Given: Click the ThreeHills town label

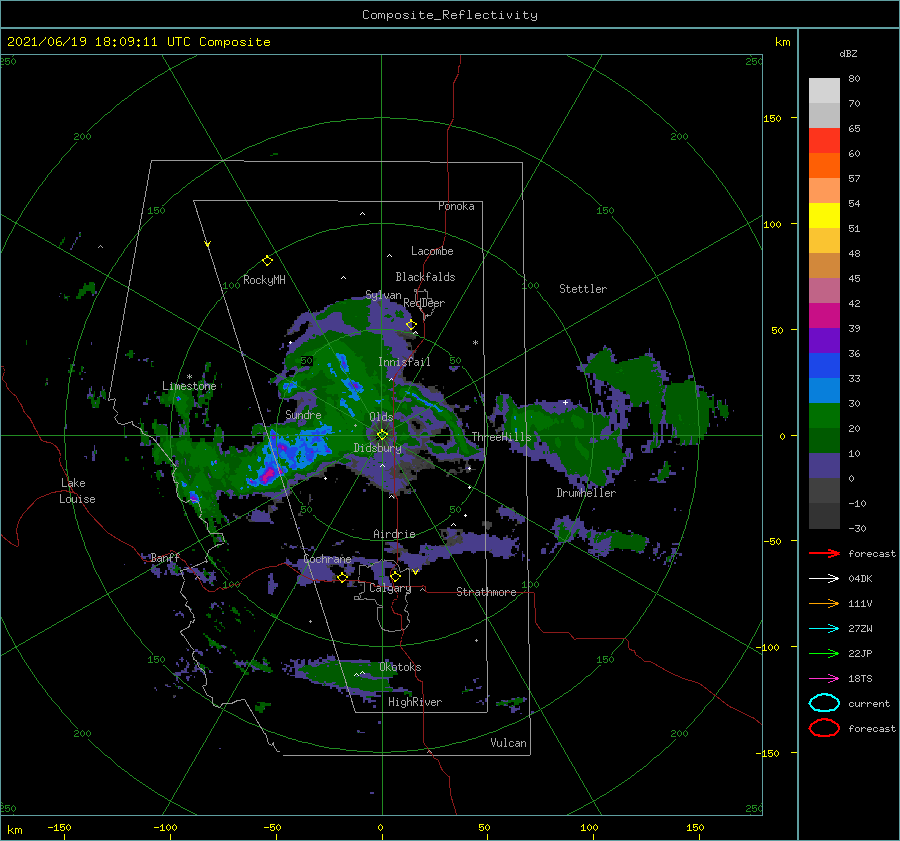Looking at the screenshot, I should point(502,437).
